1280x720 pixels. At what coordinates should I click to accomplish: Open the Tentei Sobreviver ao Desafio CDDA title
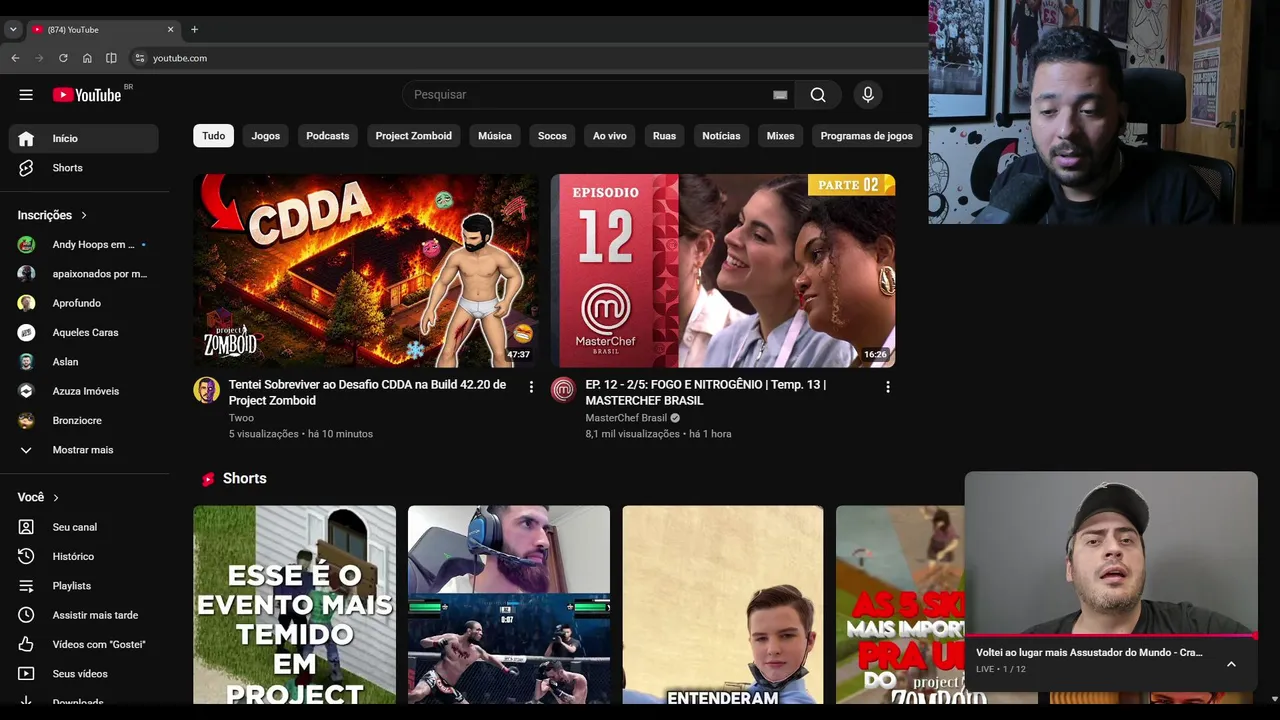pos(367,392)
